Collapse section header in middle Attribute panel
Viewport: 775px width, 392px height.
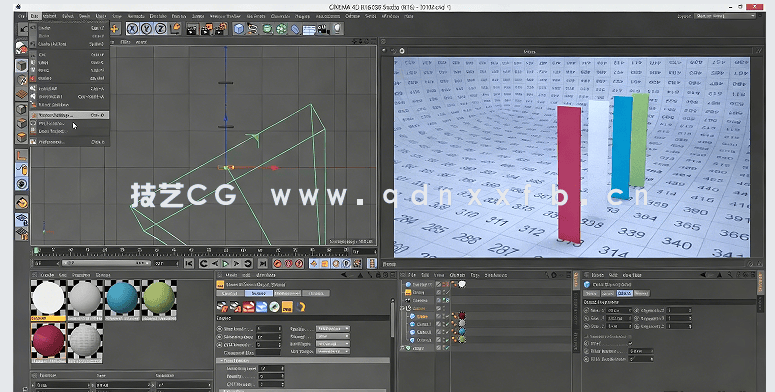303,361
